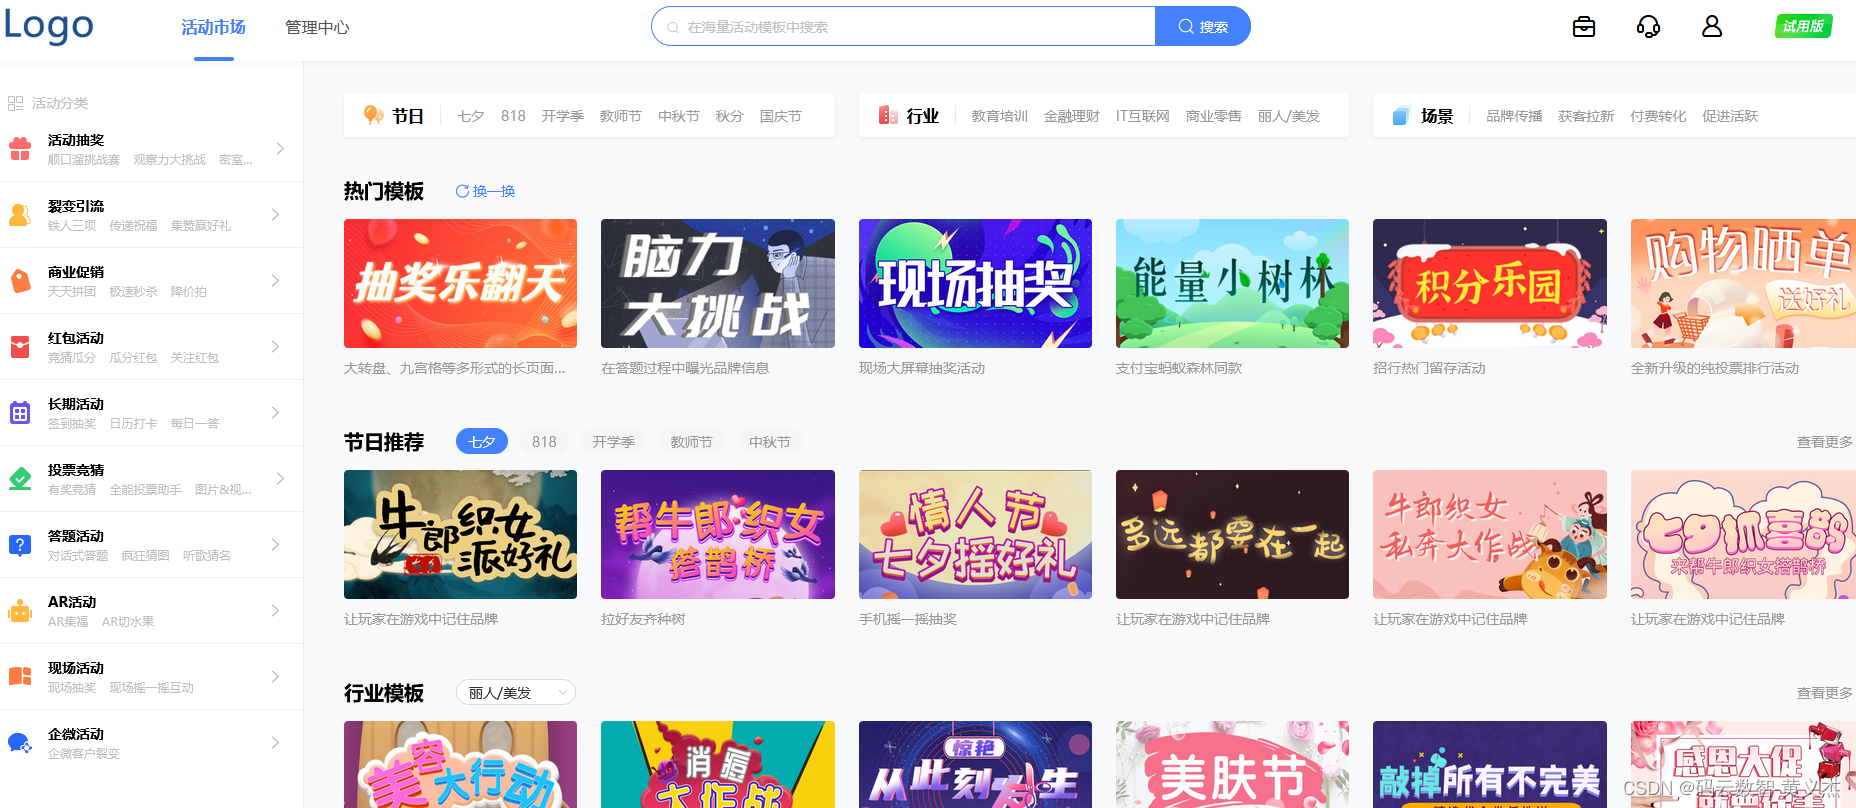The width and height of the screenshot is (1856, 808).
Task: Open the 付费转化 scene filter link
Action: pyautogui.click(x=1658, y=116)
